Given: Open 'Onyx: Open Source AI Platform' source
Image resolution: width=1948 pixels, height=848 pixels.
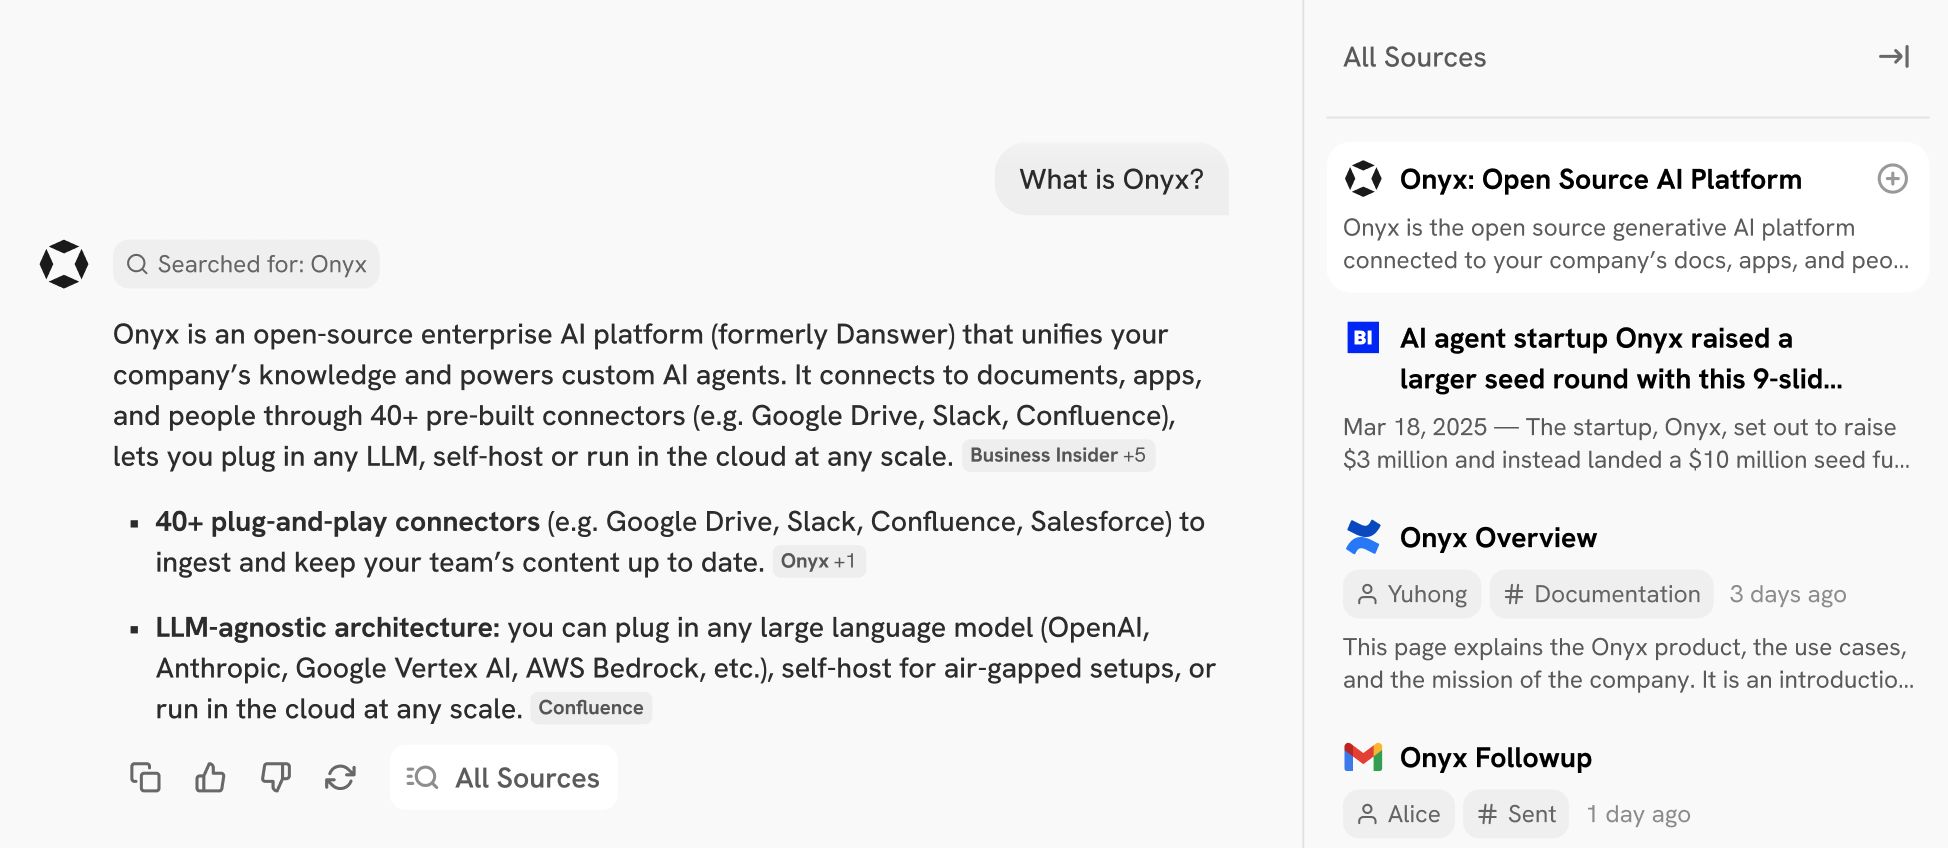Looking at the screenshot, I should click(1600, 179).
